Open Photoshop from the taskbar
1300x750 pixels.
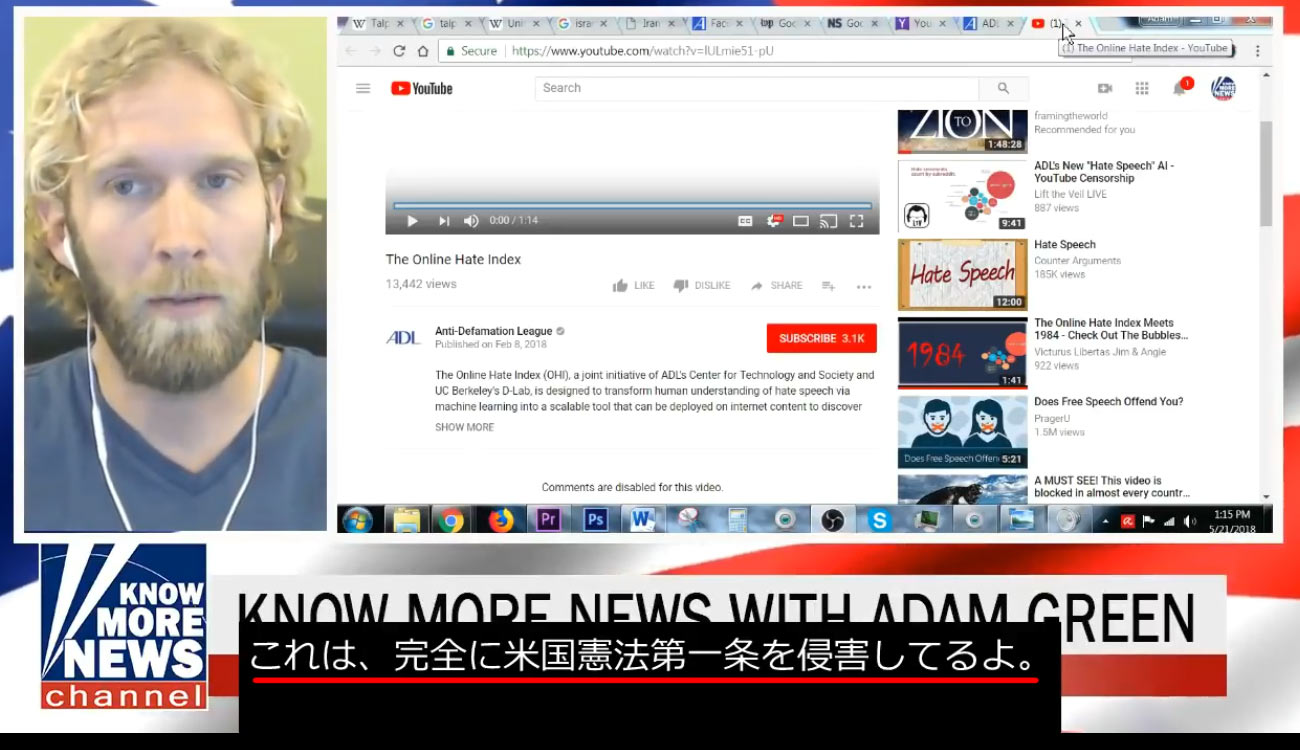tap(596, 520)
